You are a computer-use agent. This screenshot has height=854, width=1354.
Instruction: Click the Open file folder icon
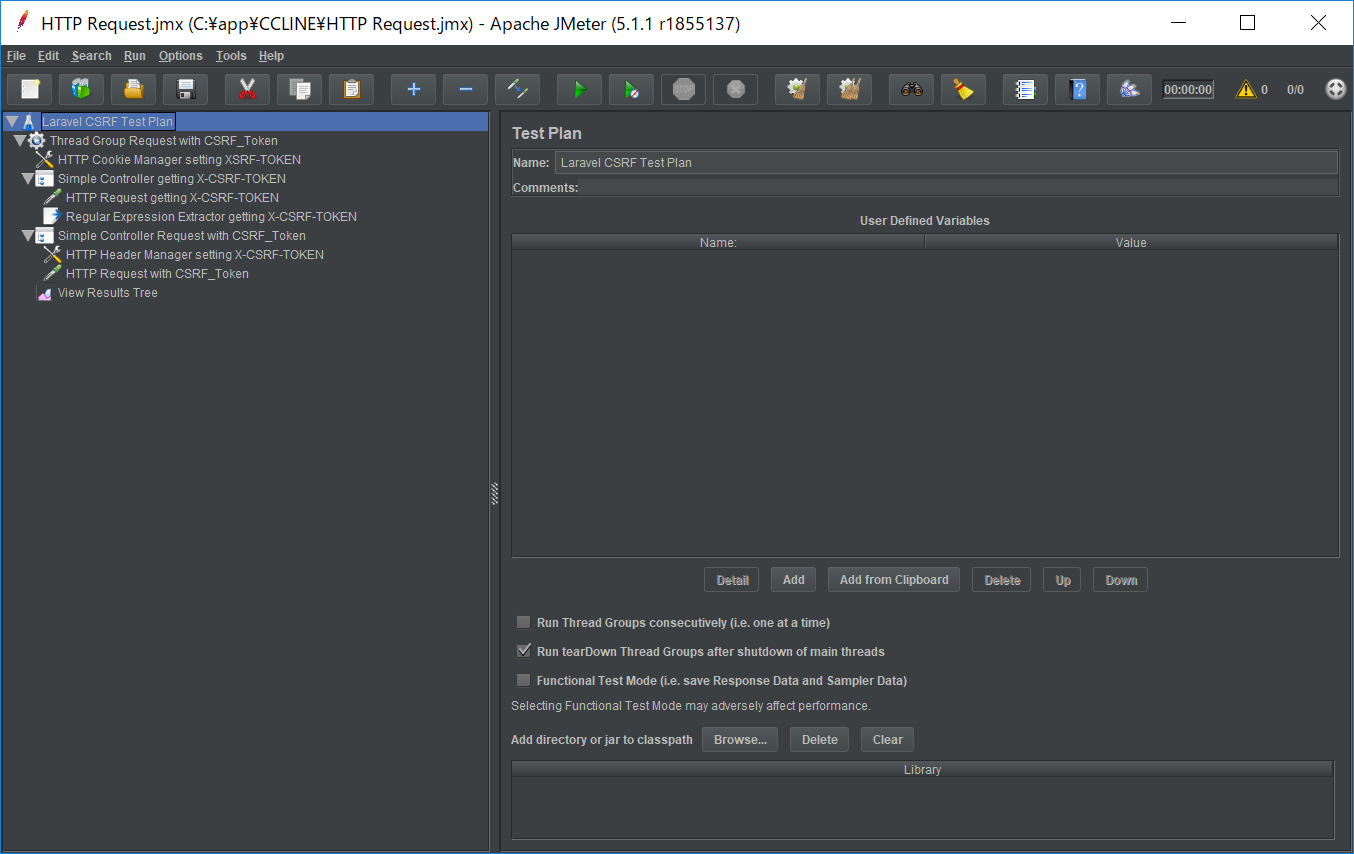click(x=133, y=89)
